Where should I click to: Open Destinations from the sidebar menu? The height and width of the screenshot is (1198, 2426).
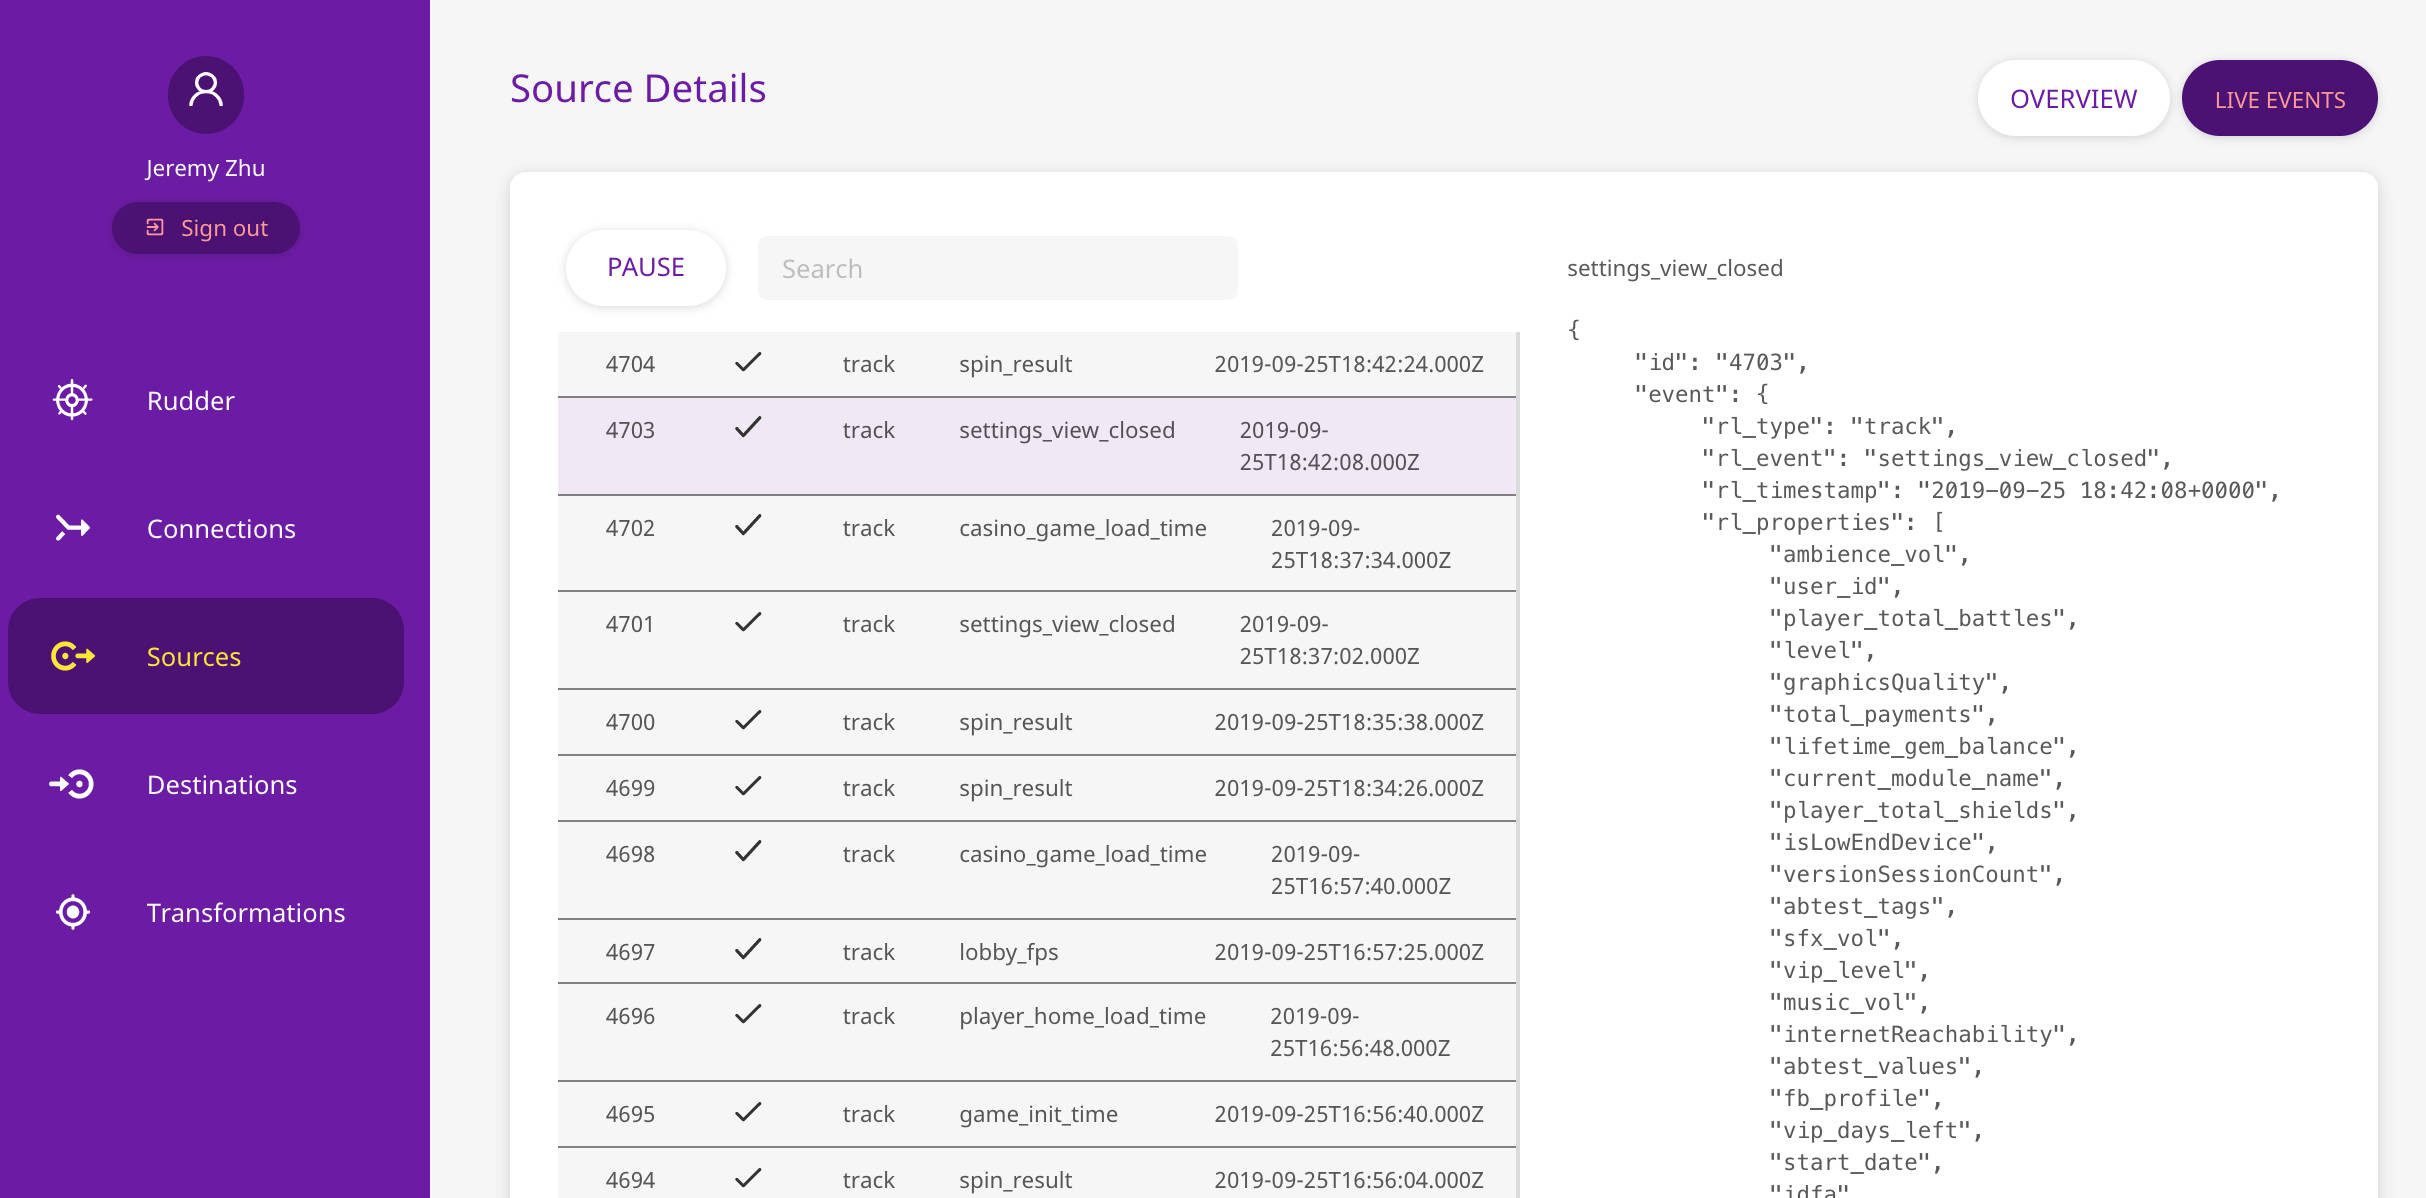(x=221, y=784)
